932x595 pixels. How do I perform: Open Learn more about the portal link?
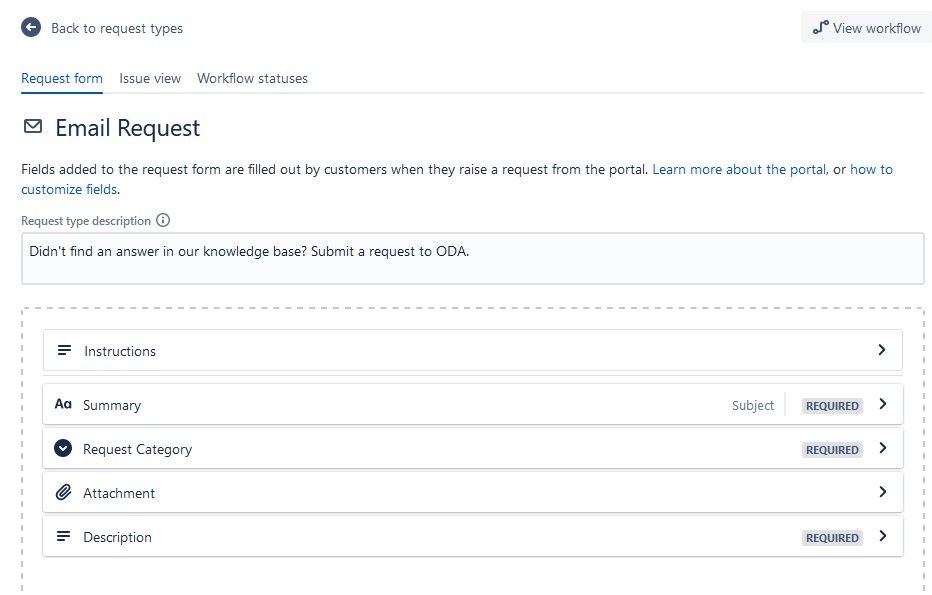tap(739, 170)
